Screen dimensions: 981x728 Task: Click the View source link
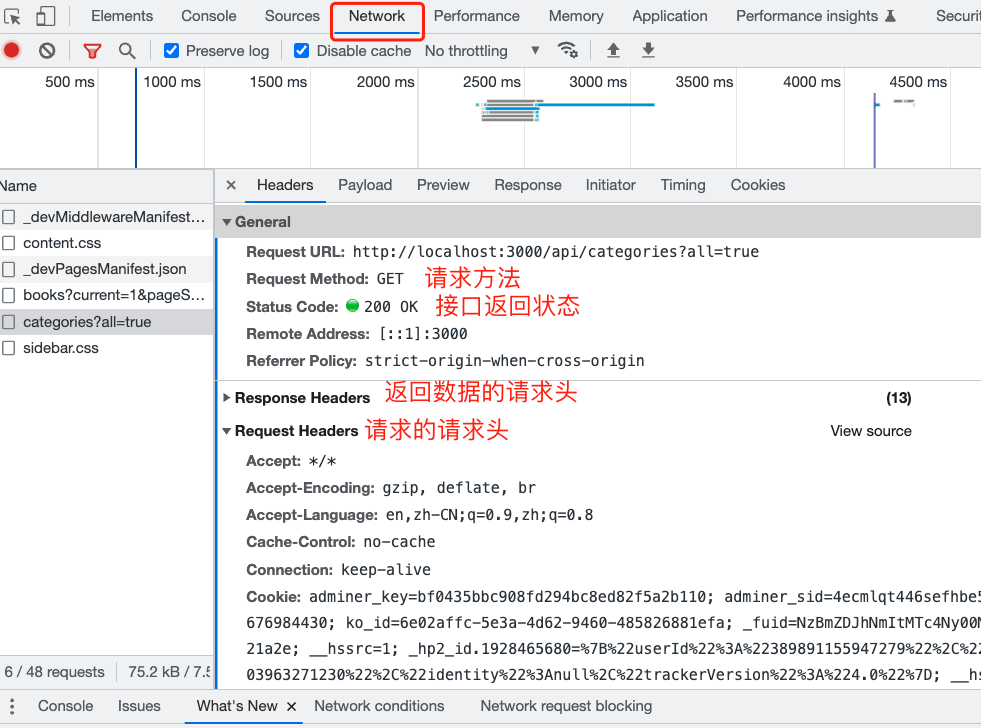click(x=870, y=431)
